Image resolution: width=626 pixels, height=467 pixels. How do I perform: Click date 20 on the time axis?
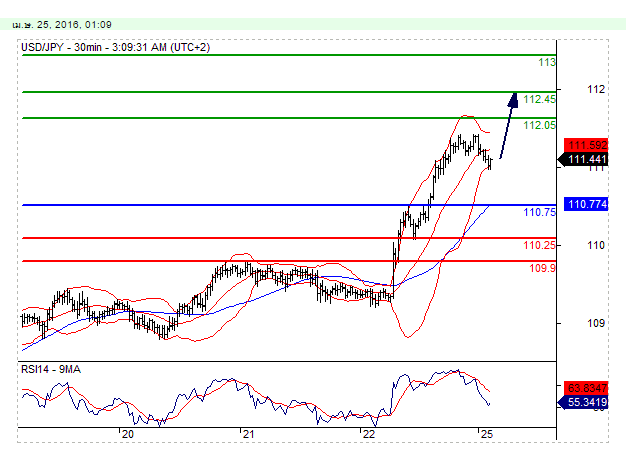click(127, 434)
